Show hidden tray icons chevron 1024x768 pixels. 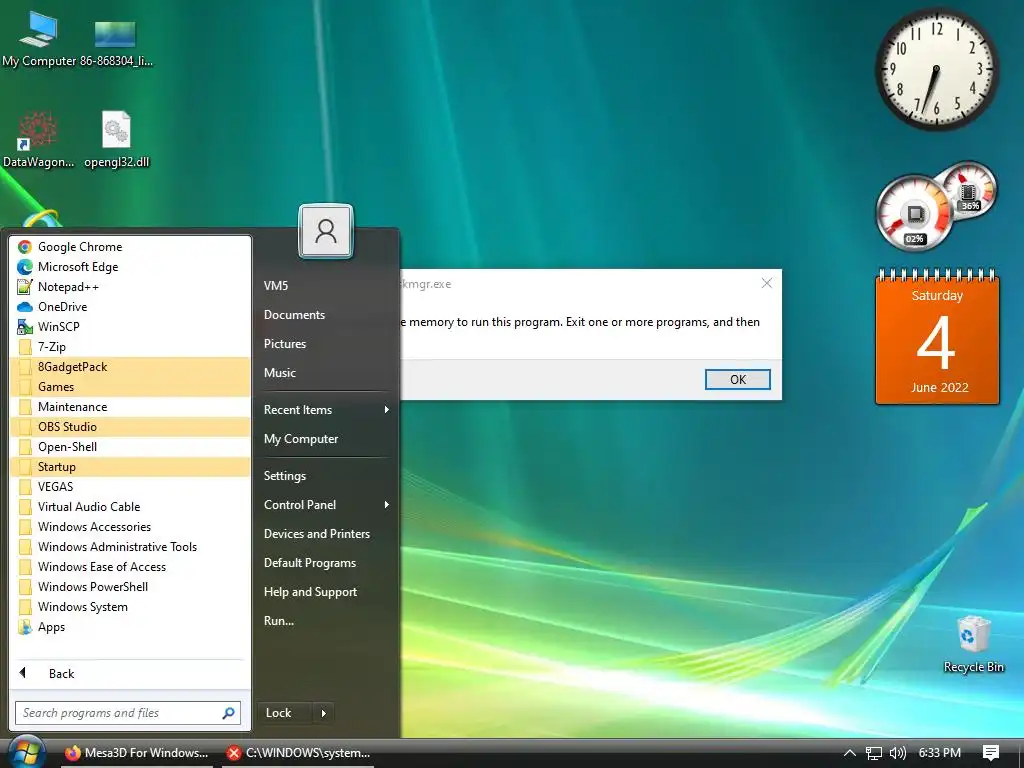(x=850, y=753)
